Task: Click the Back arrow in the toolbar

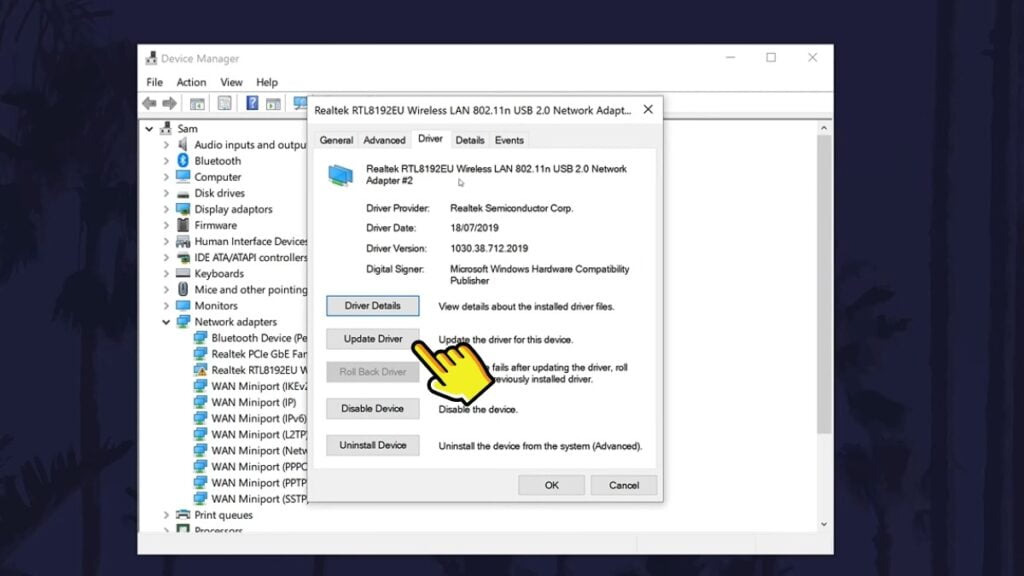Action: click(149, 103)
